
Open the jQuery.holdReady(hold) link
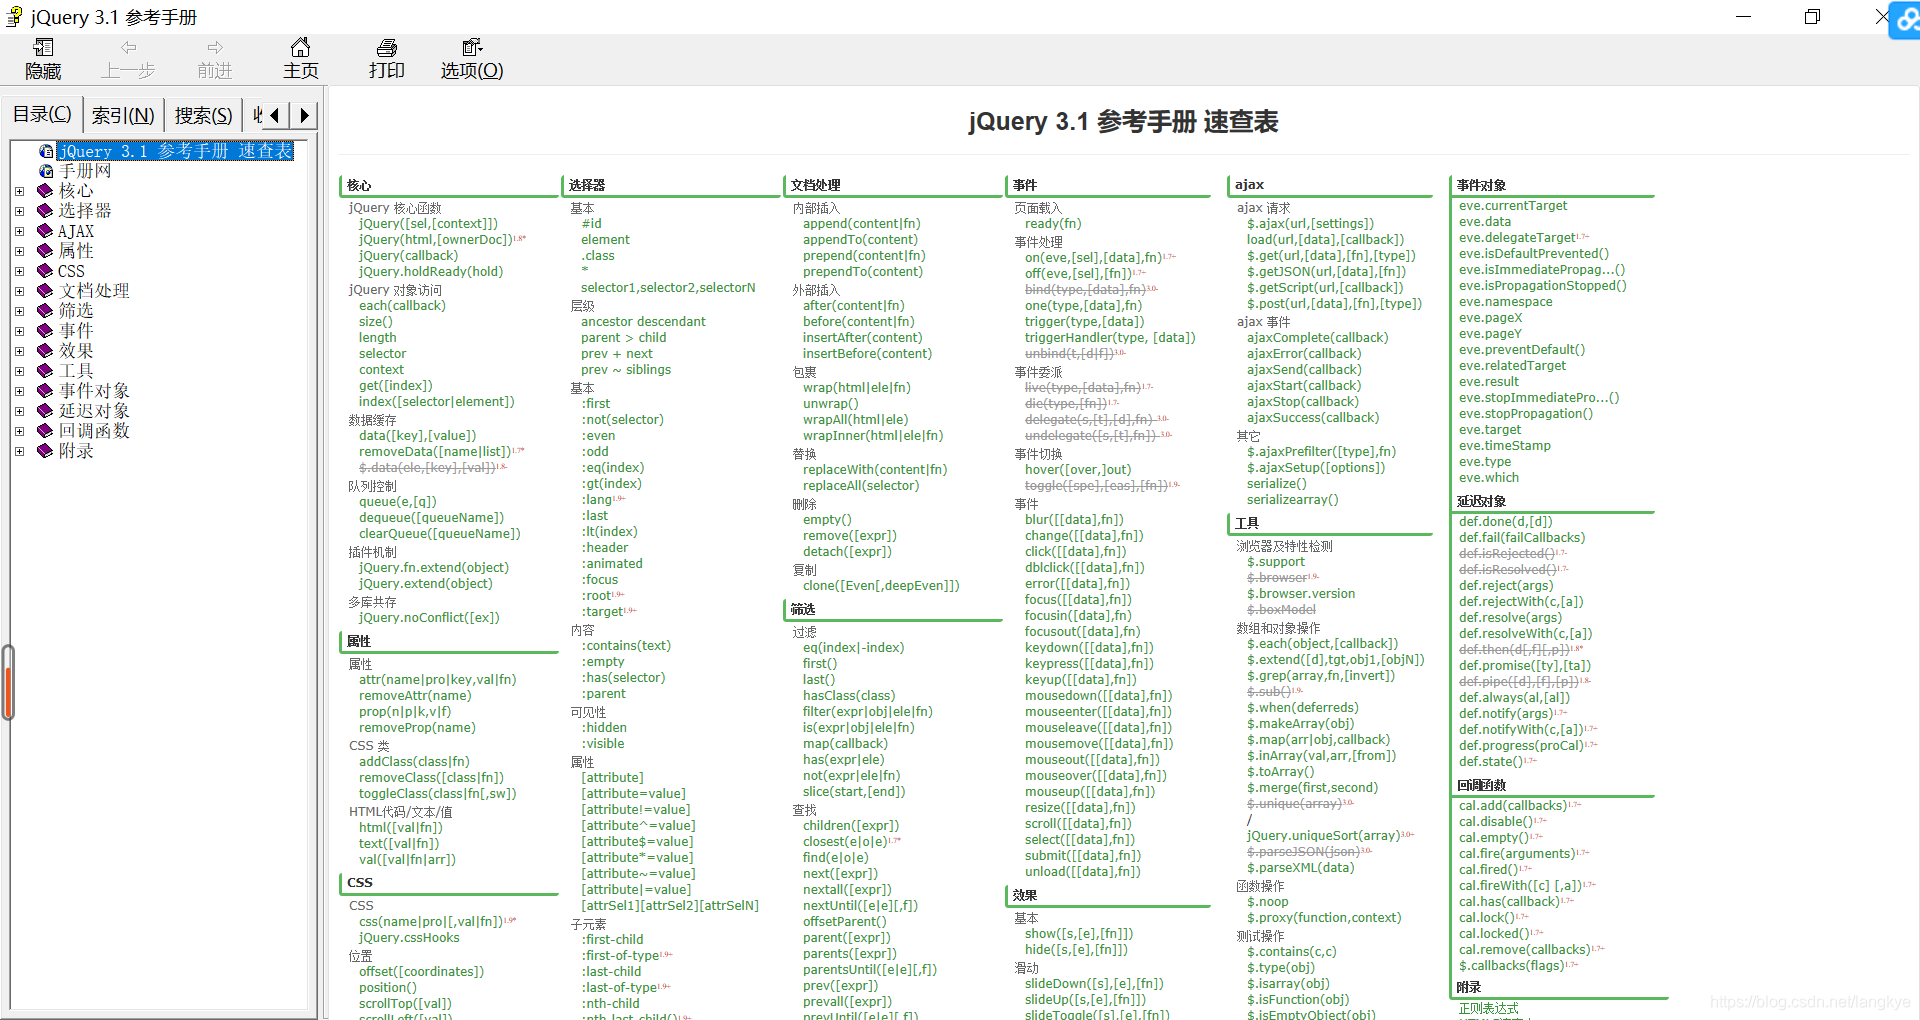pos(431,272)
